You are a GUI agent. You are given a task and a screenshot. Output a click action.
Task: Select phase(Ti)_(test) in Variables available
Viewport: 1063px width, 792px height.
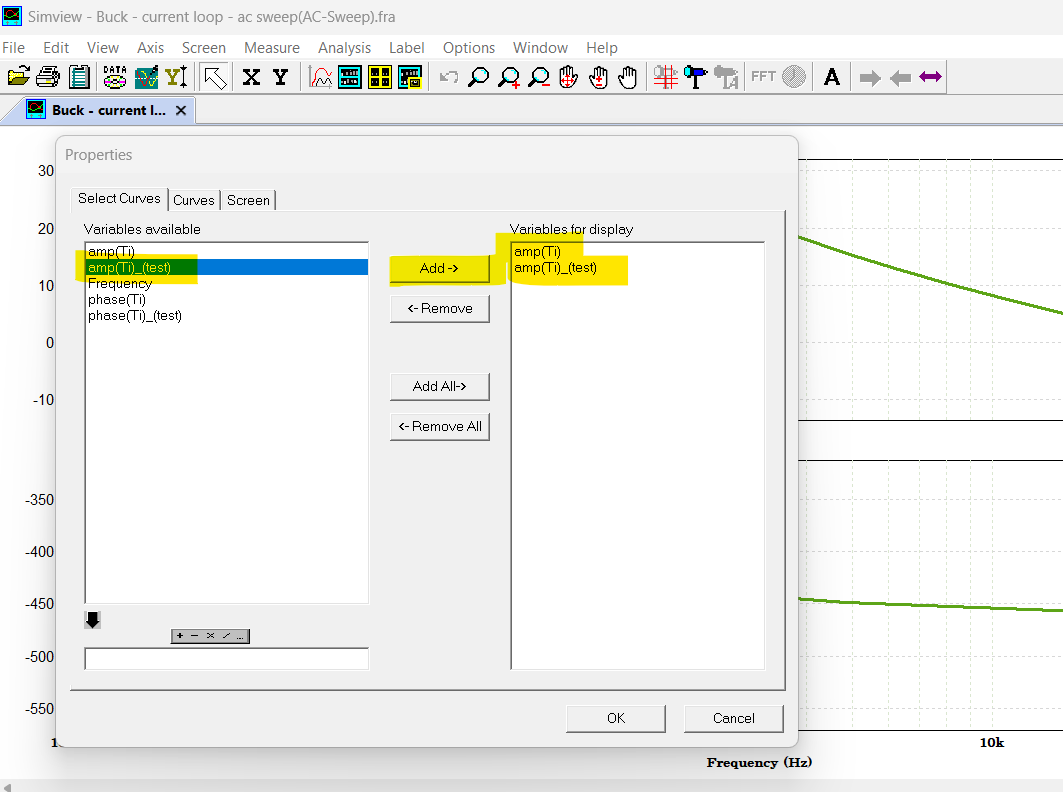coord(227,316)
